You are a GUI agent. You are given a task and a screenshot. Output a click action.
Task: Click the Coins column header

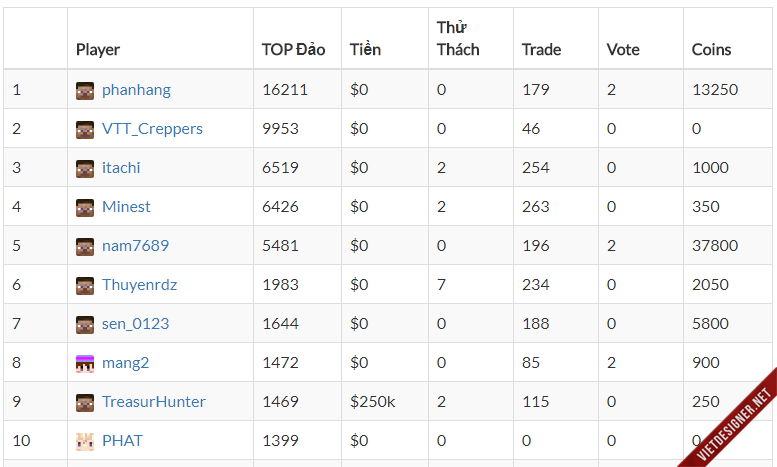pos(711,49)
